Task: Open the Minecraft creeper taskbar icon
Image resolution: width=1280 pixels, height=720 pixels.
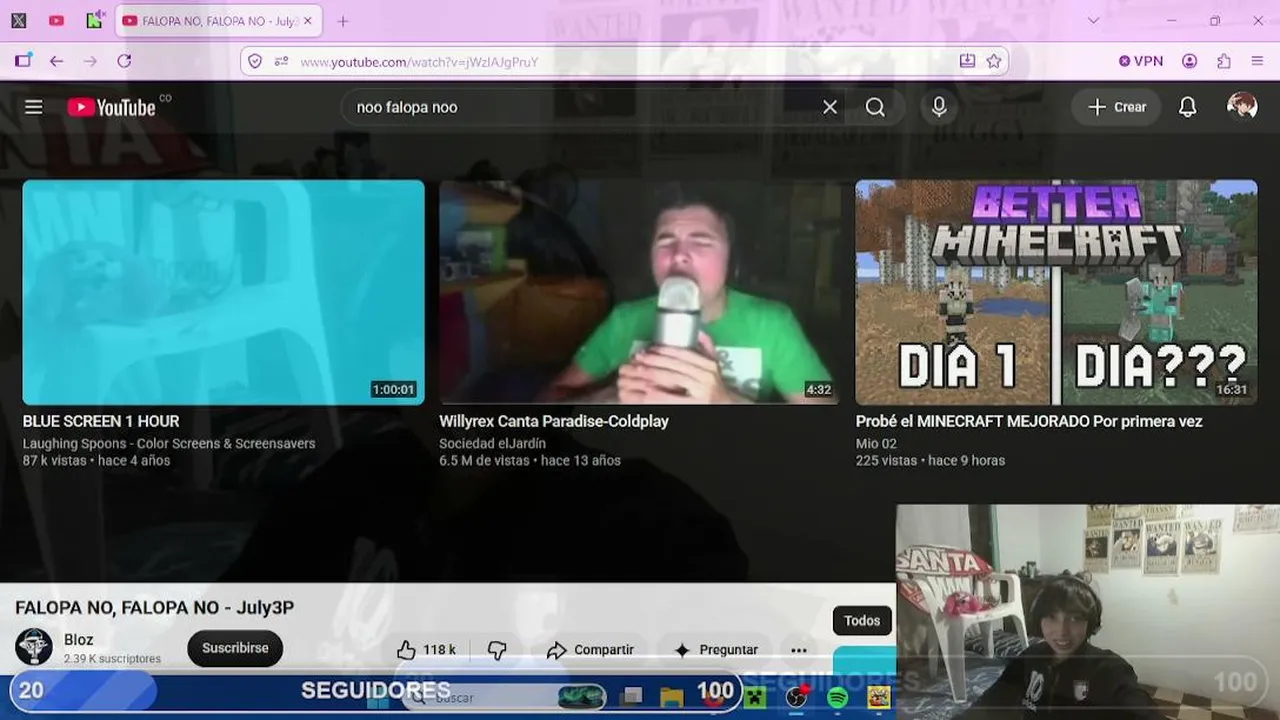Action: [x=755, y=697]
